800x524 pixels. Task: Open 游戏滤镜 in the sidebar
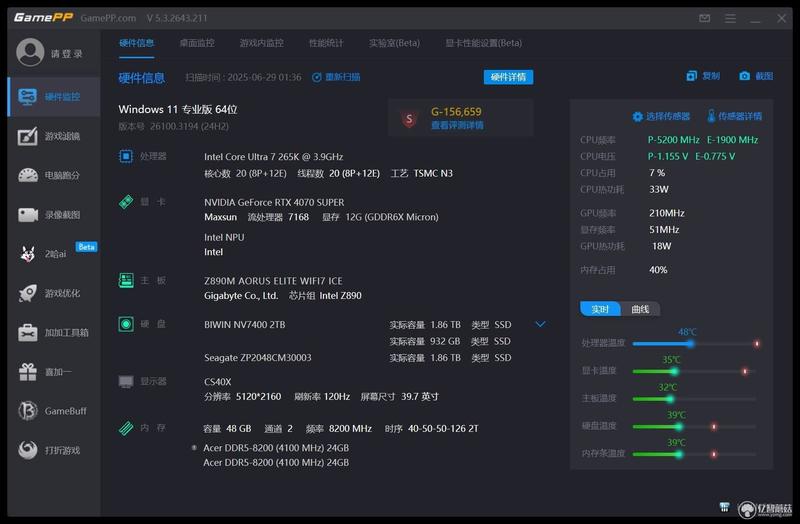(54, 136)
